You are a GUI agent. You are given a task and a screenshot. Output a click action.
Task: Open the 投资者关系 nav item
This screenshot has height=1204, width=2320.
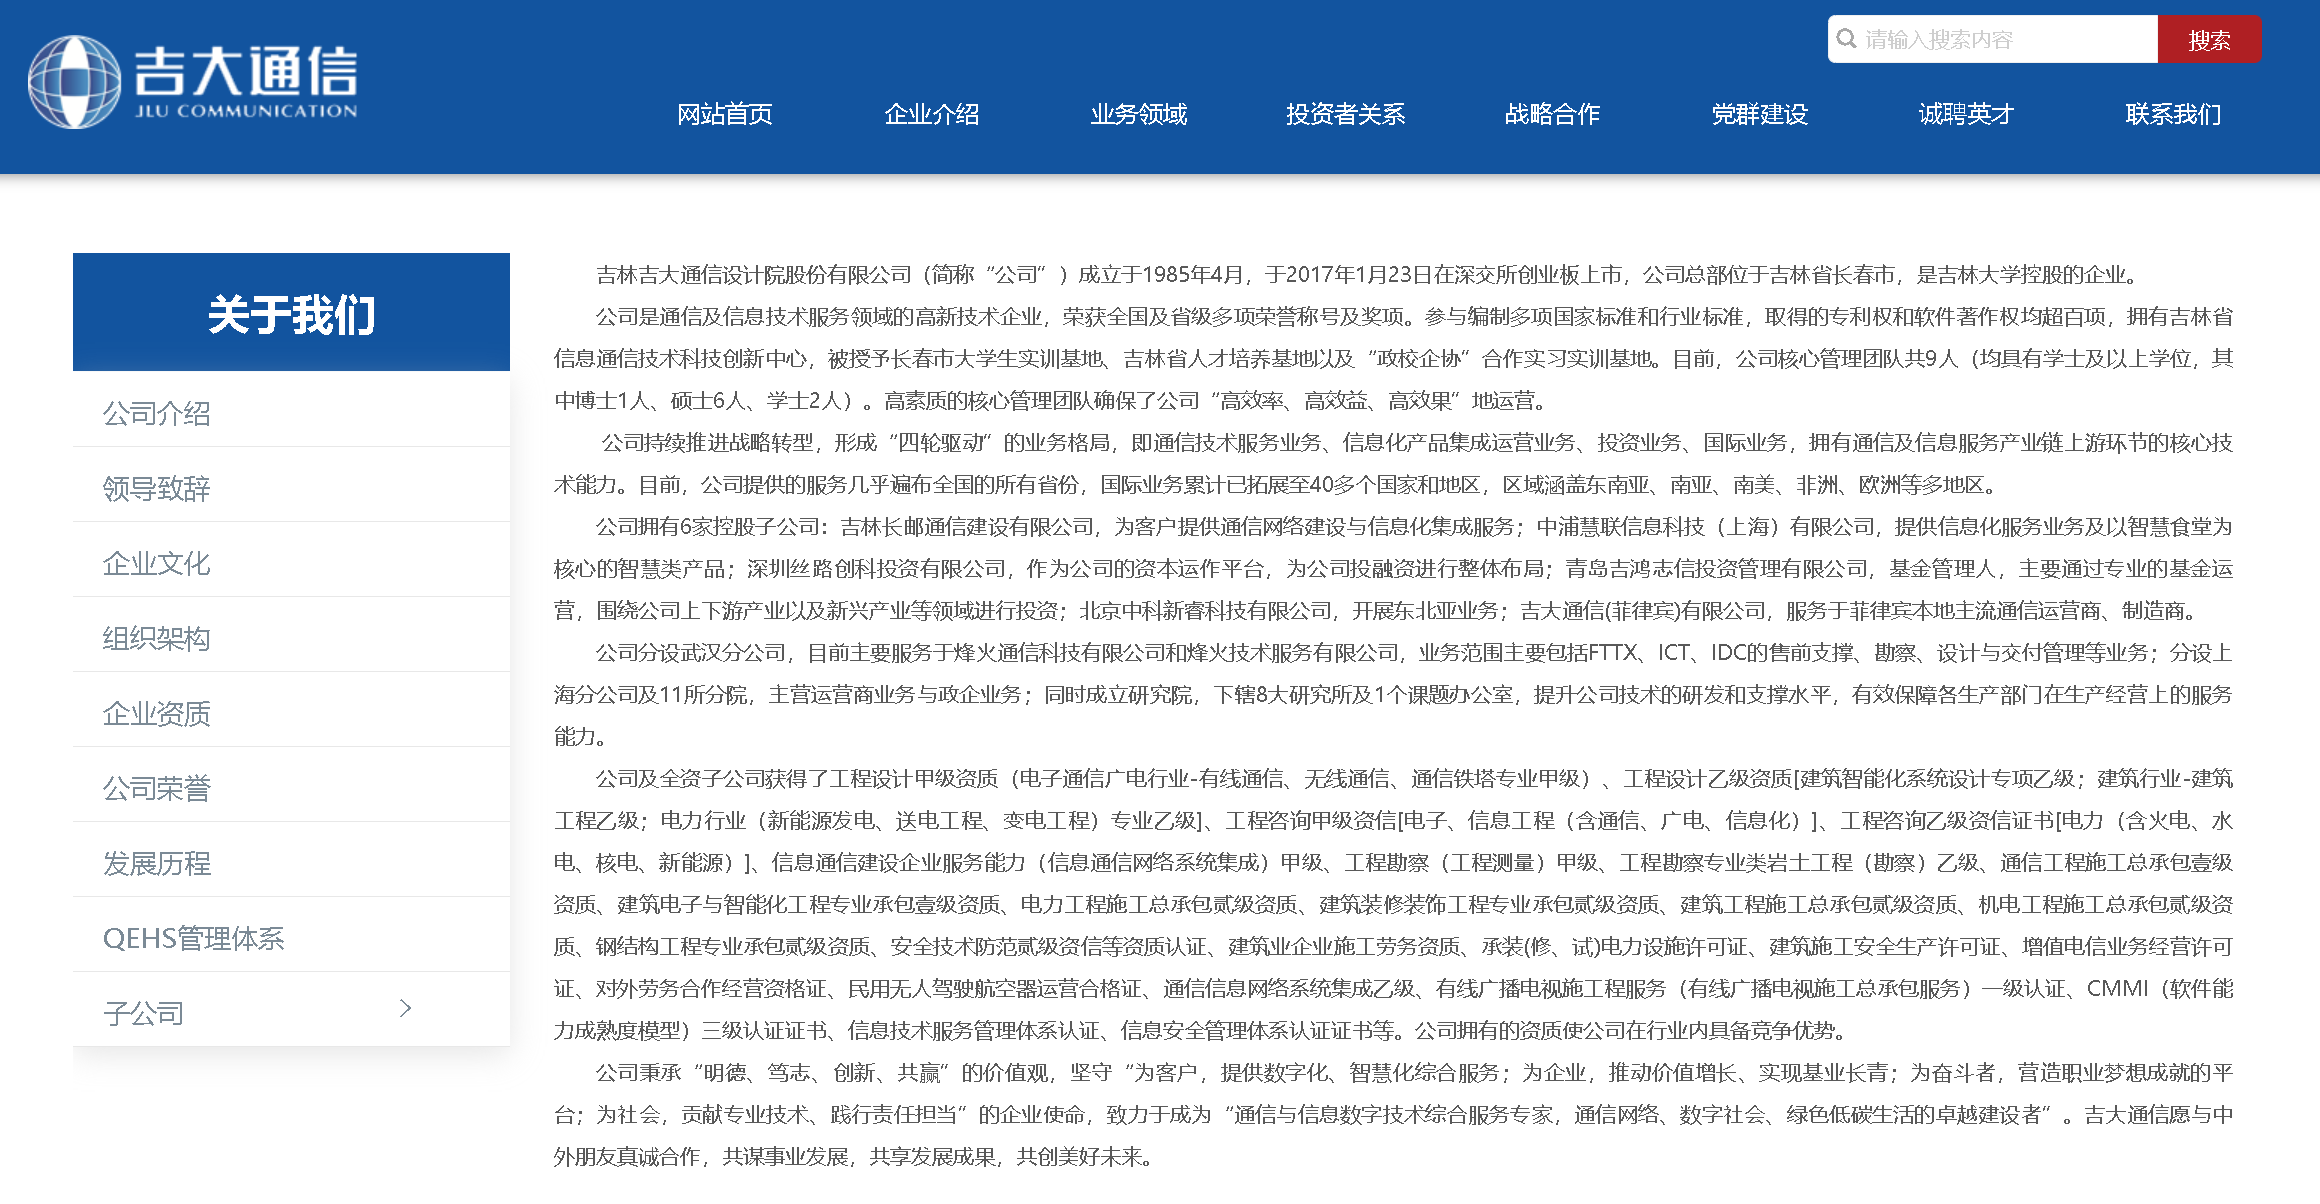click(1346, 114)
